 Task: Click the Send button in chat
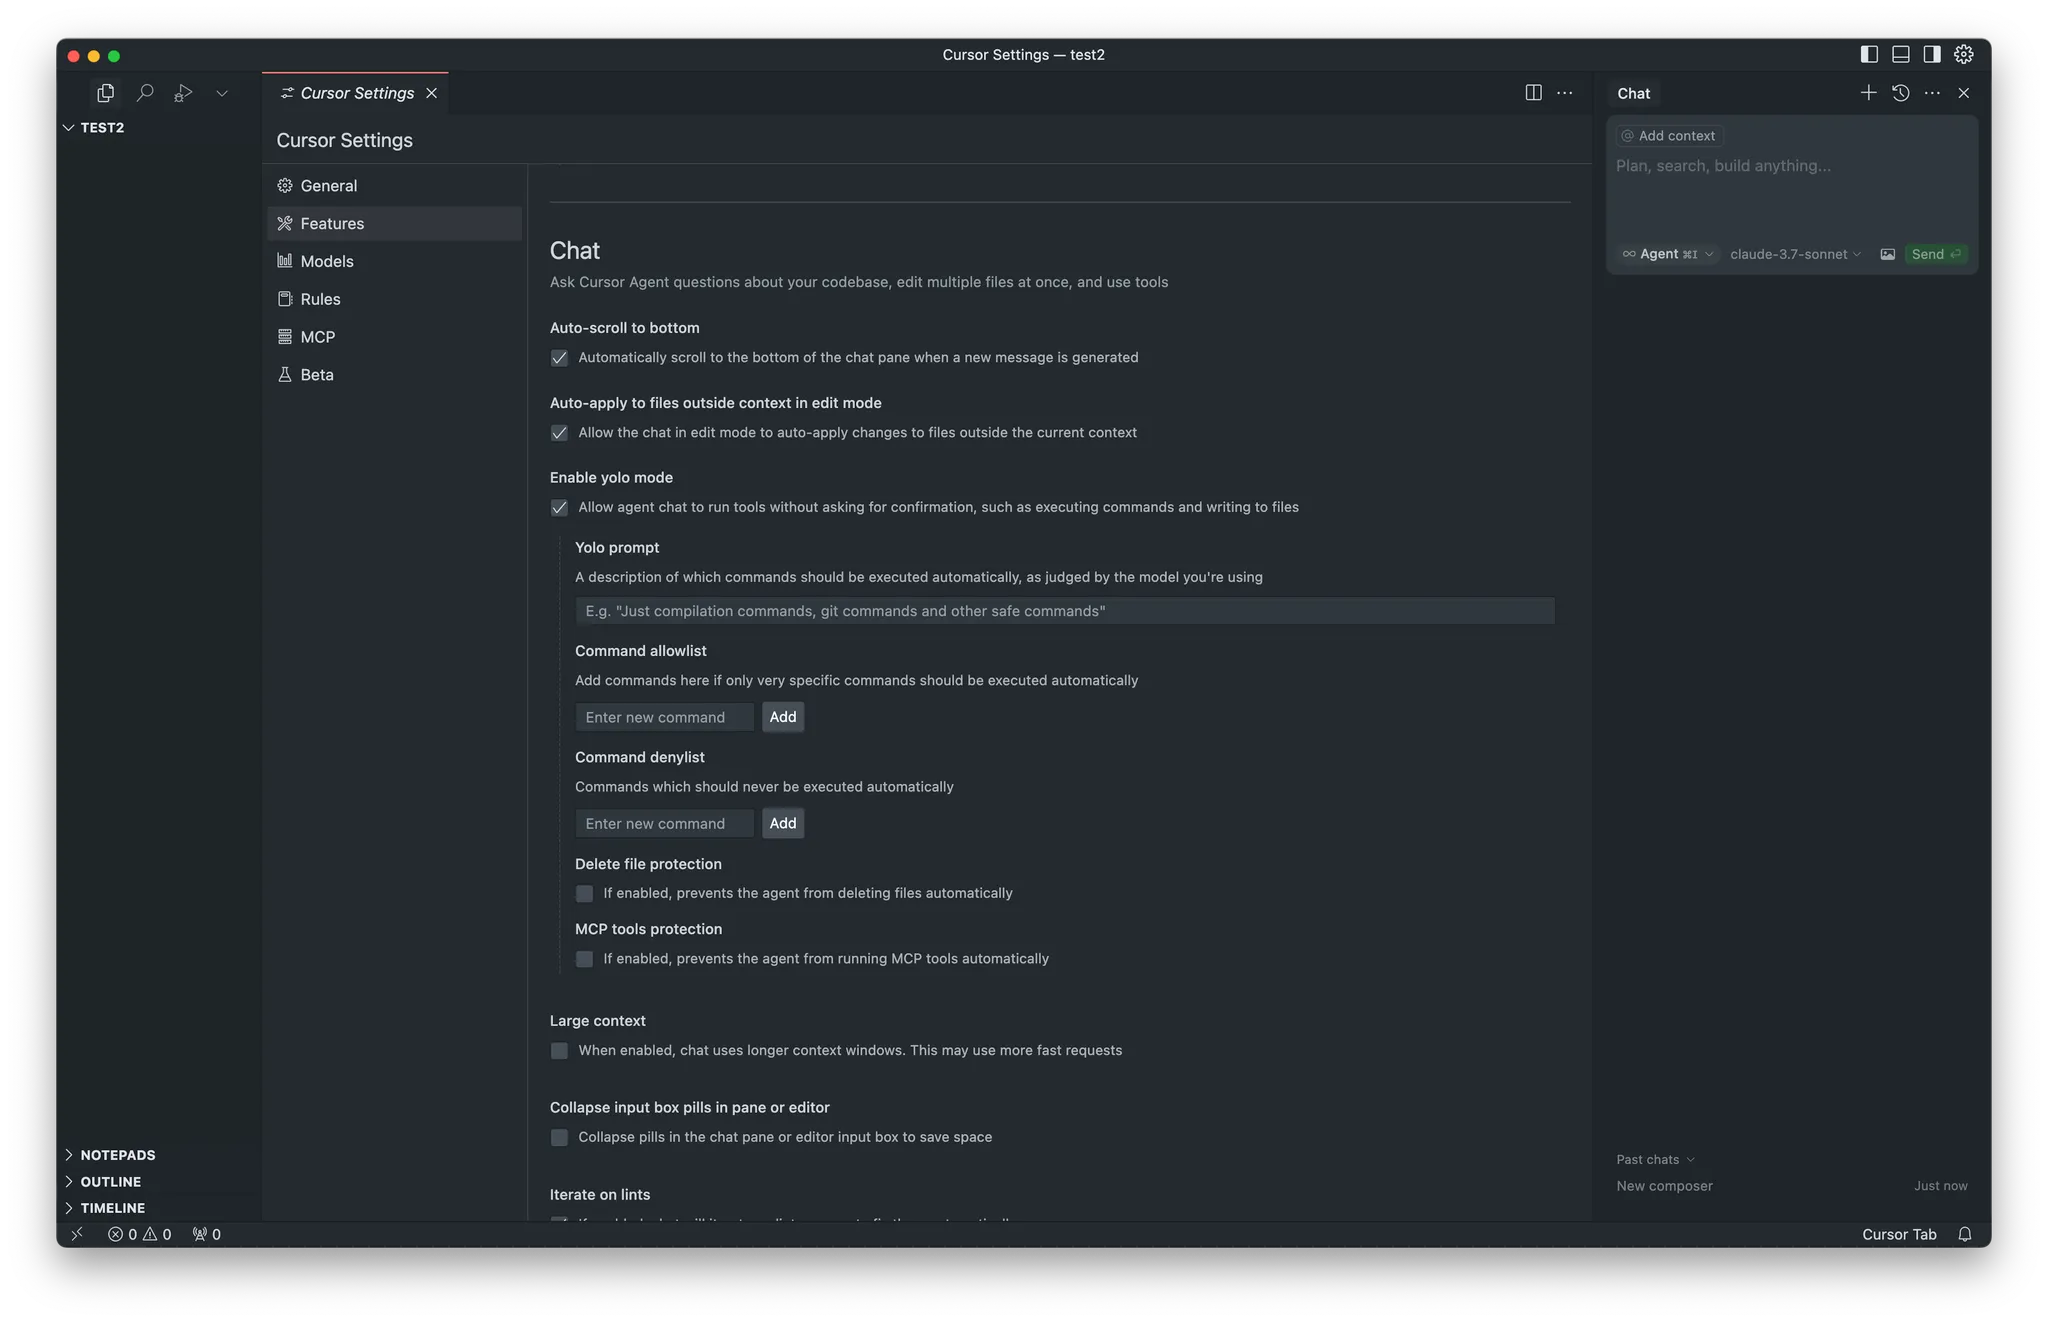1935,254
